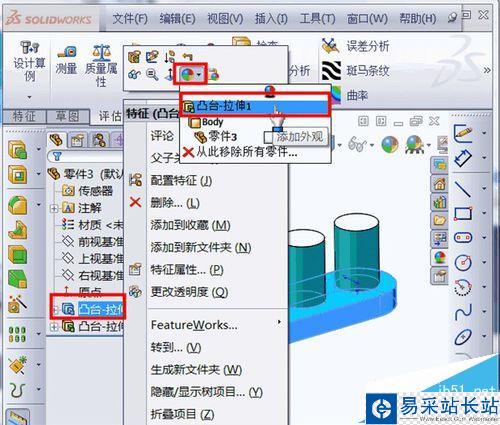Toggle Curvature (曲率) display
Screen dimensions: 500x425
coord(350,95)
